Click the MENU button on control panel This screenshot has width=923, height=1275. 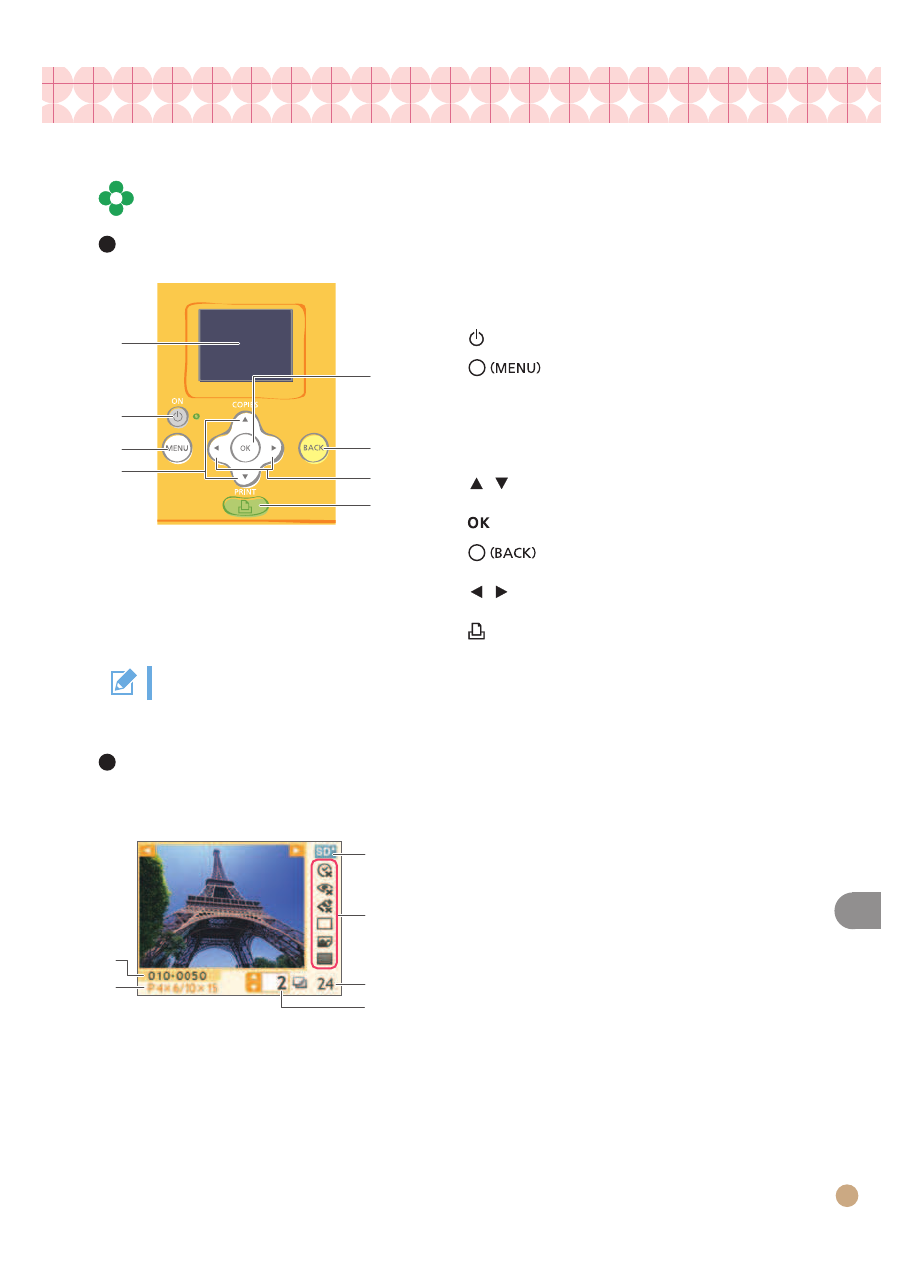coord(177,449)
